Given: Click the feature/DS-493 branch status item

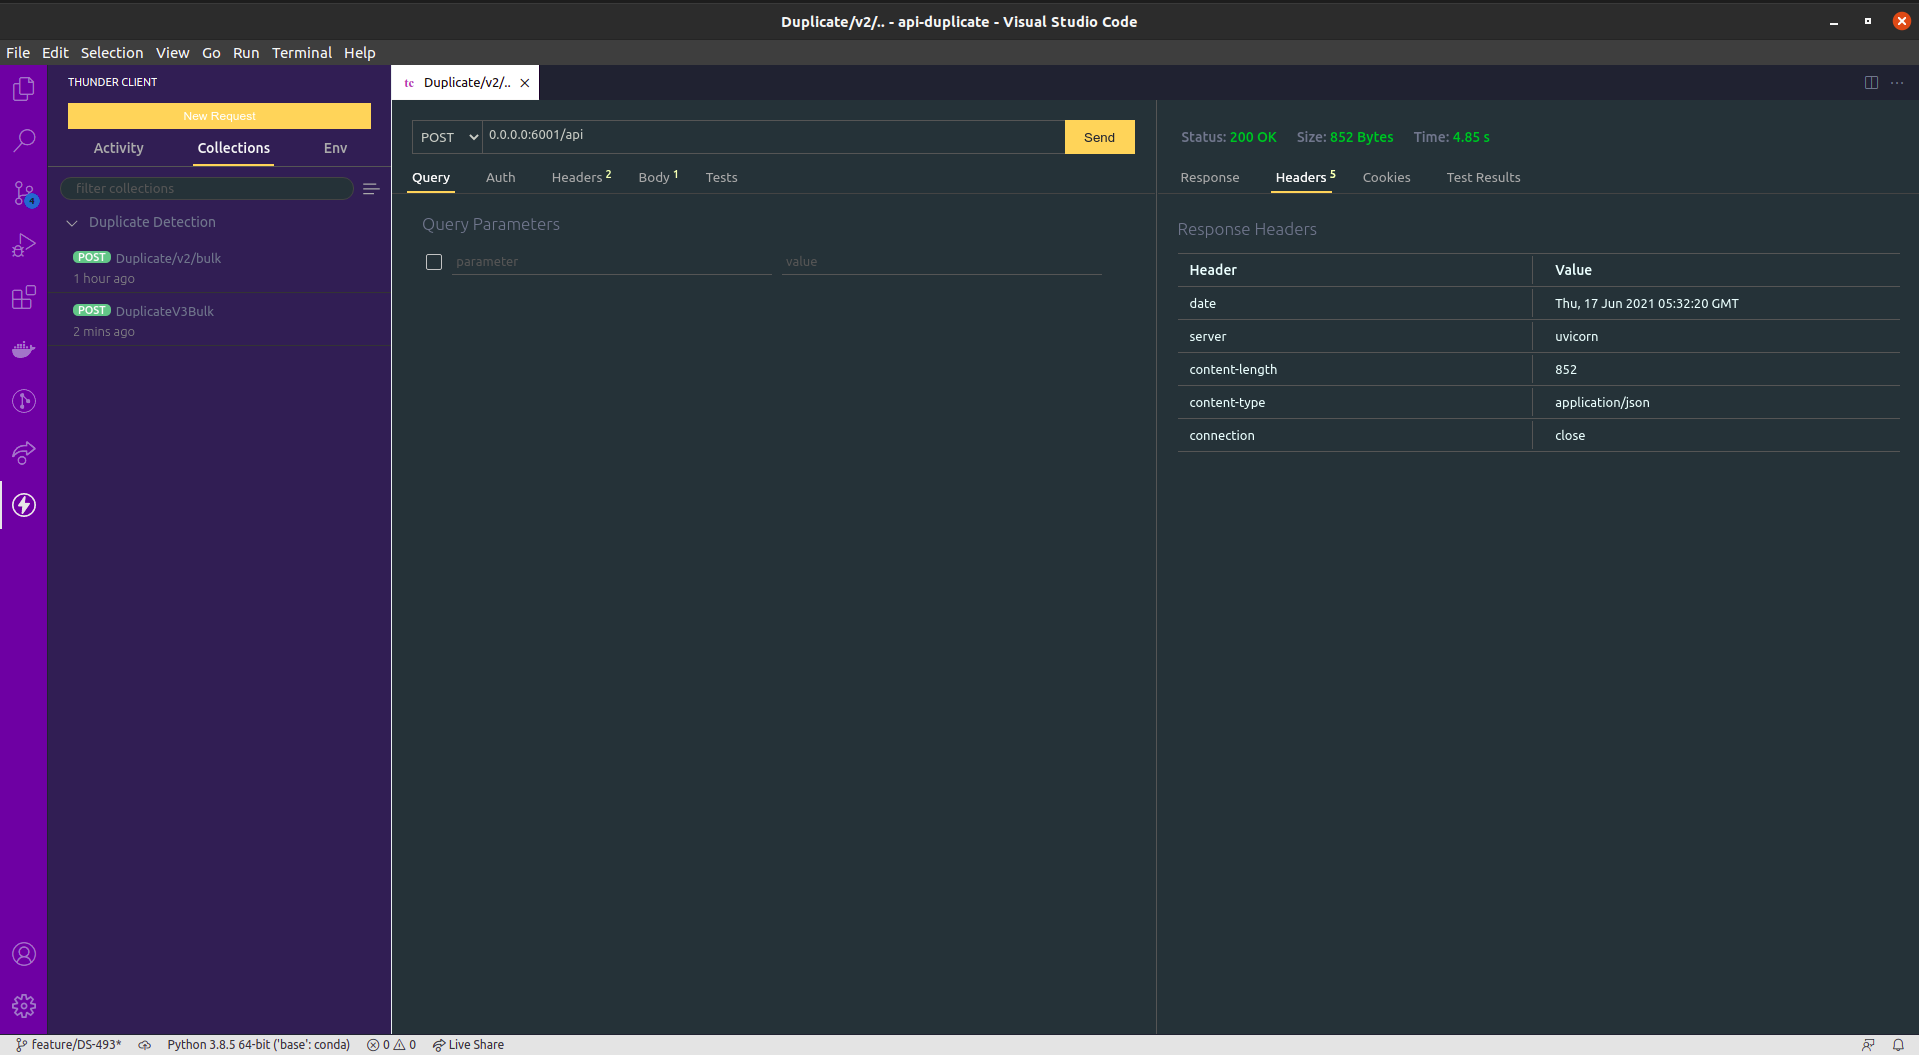Looking at the screenshot, I should click(68, 1045).
